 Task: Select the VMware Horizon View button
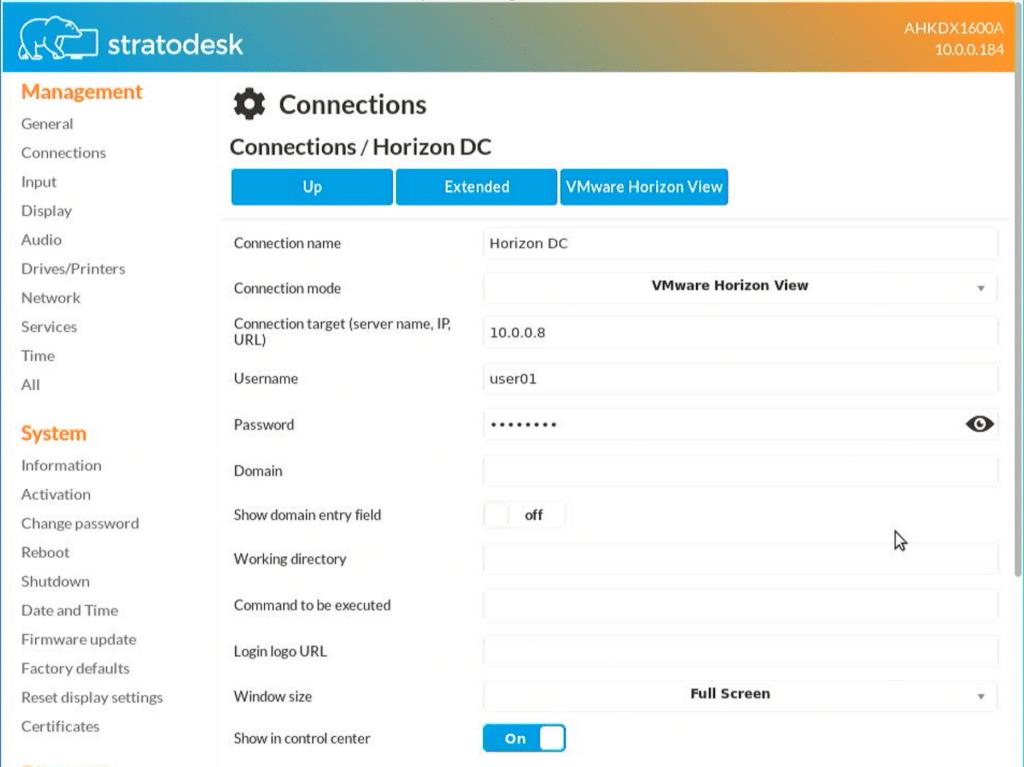(644, 187)
